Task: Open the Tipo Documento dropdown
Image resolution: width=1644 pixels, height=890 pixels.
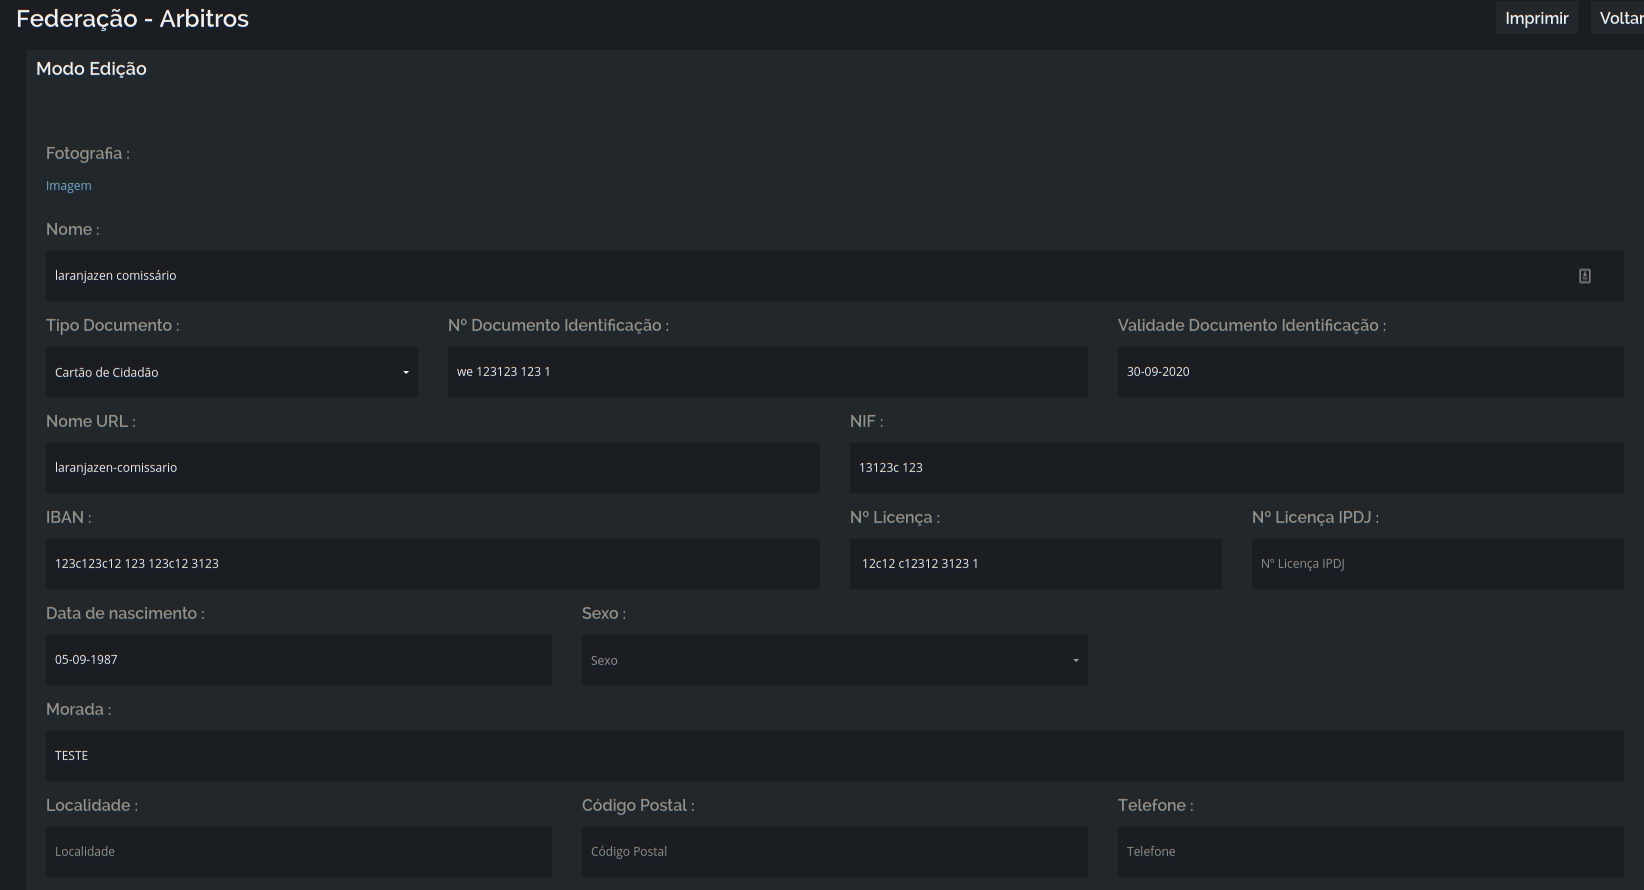Action: 232,372
